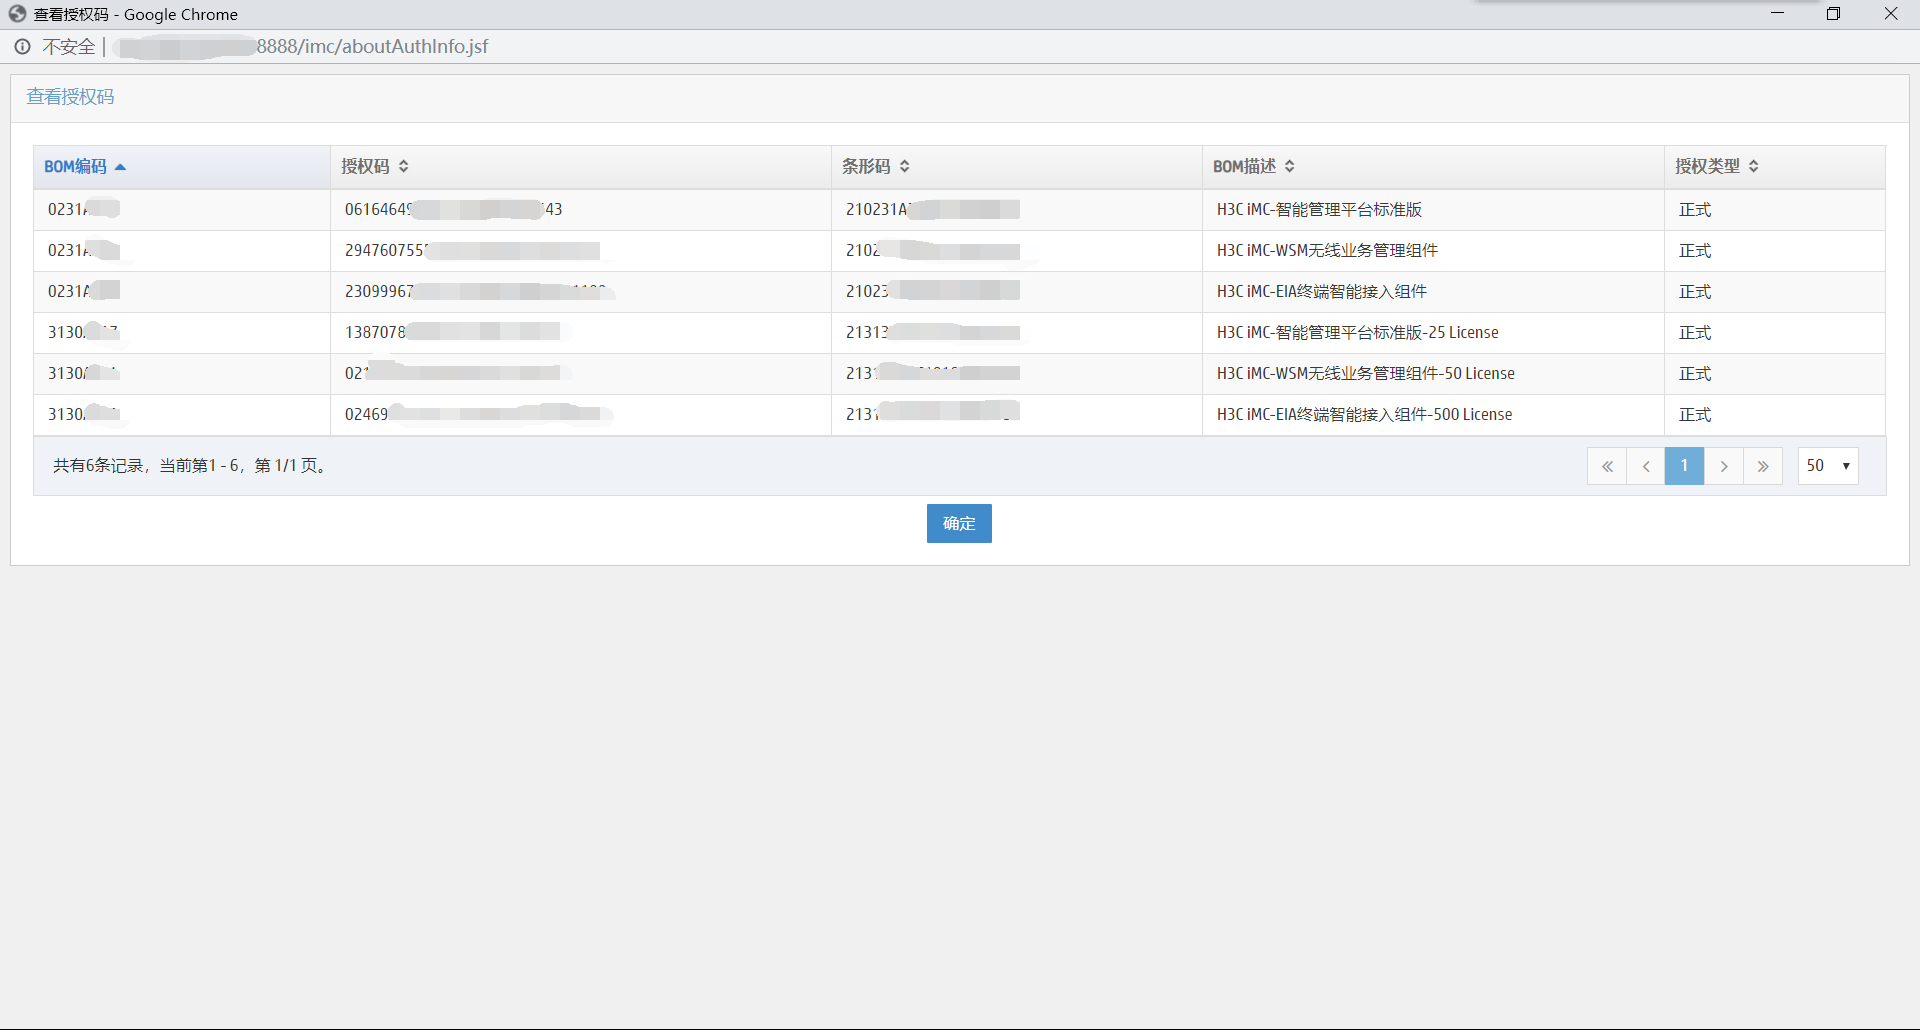Go to first page of records
1920x1030 pixels.
point(1607,466)
